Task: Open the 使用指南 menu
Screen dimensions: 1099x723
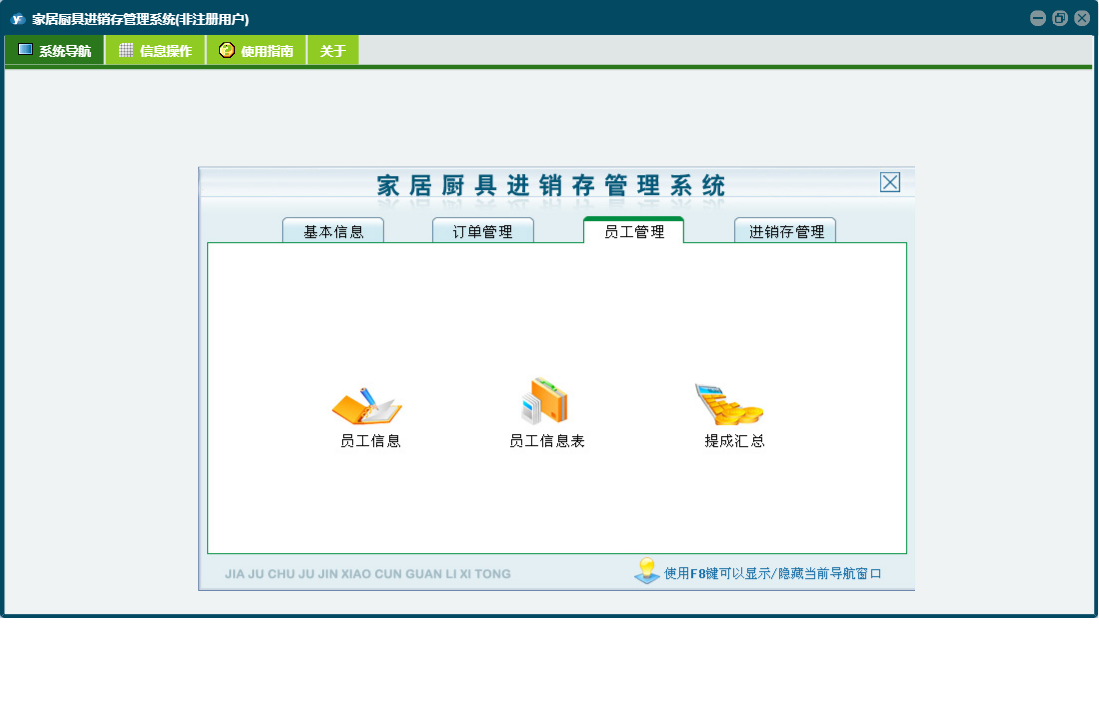Action: [257, 50]
